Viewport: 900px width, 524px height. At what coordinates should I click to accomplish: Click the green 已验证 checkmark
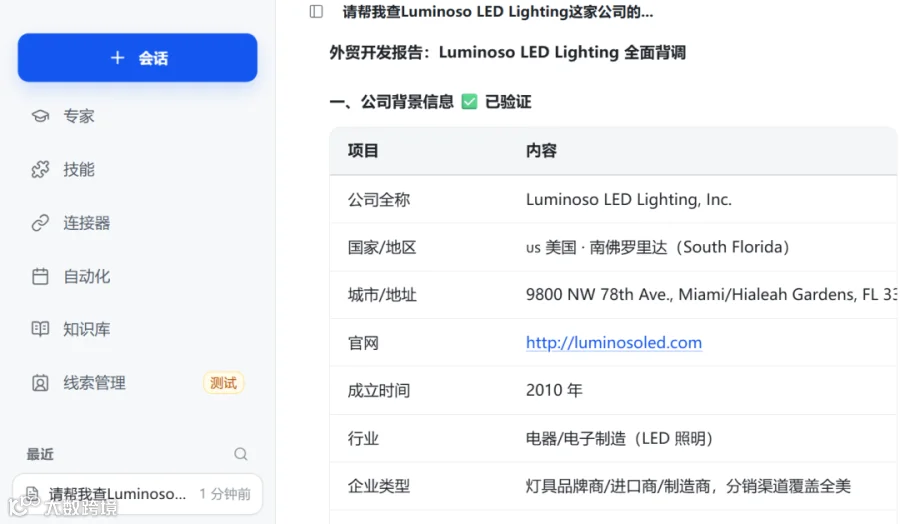click(469, 102)
